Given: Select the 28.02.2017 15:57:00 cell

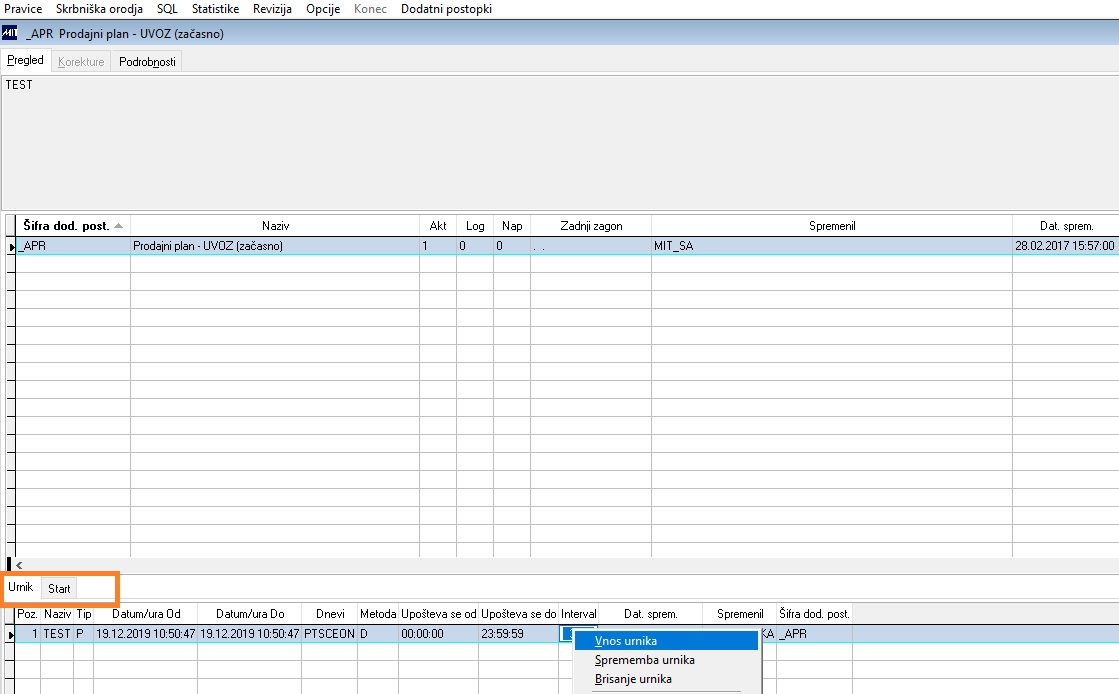Looking at the screenshot, I should click(x=1066, y=246).
